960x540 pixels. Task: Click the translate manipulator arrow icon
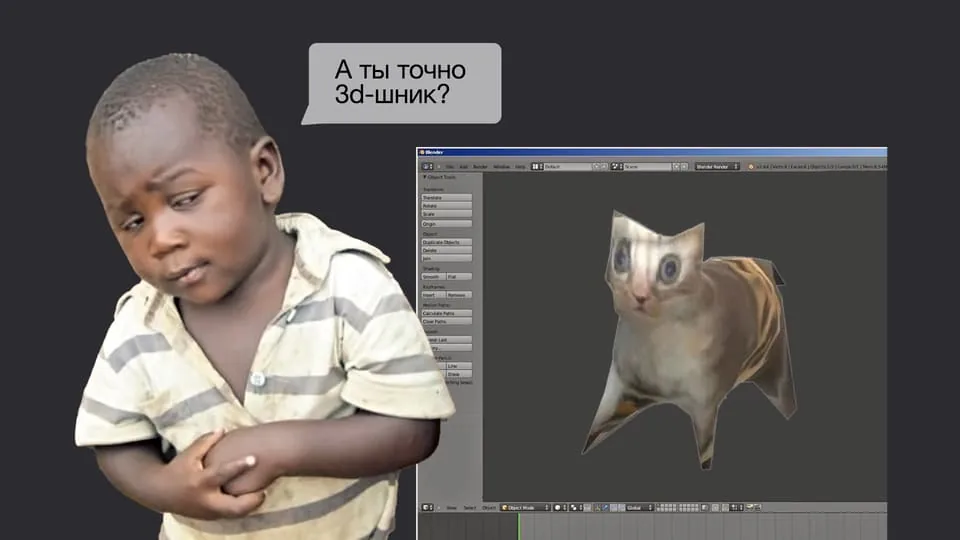(x=606, y=508)
